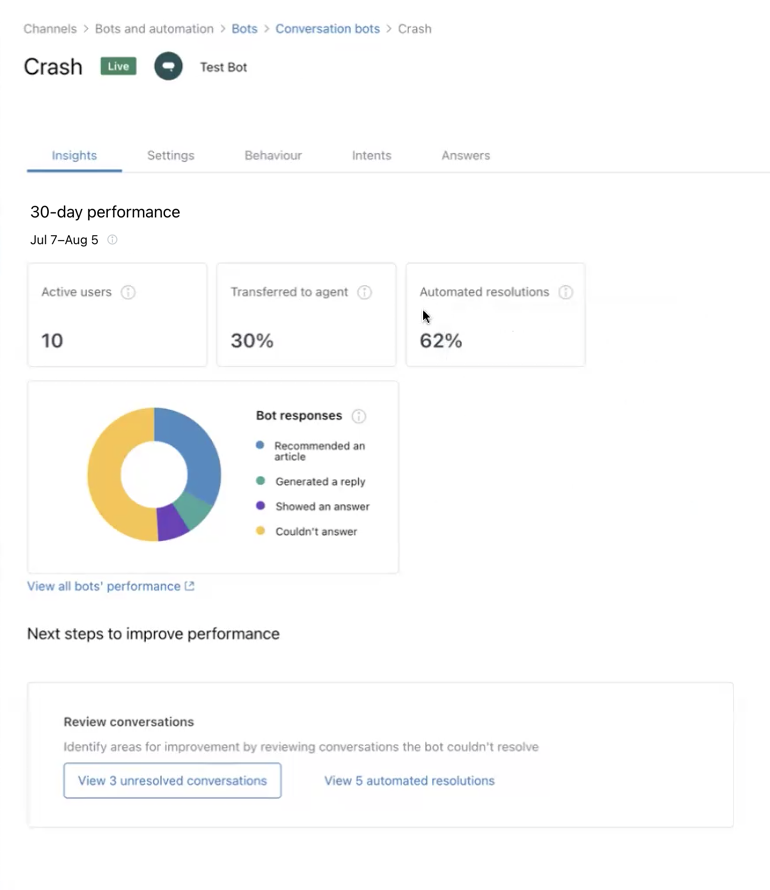Image resolution: width=770 pixels, height=890 pixels.
Task: Click the green Live status badge
Action: click(119, 66)
